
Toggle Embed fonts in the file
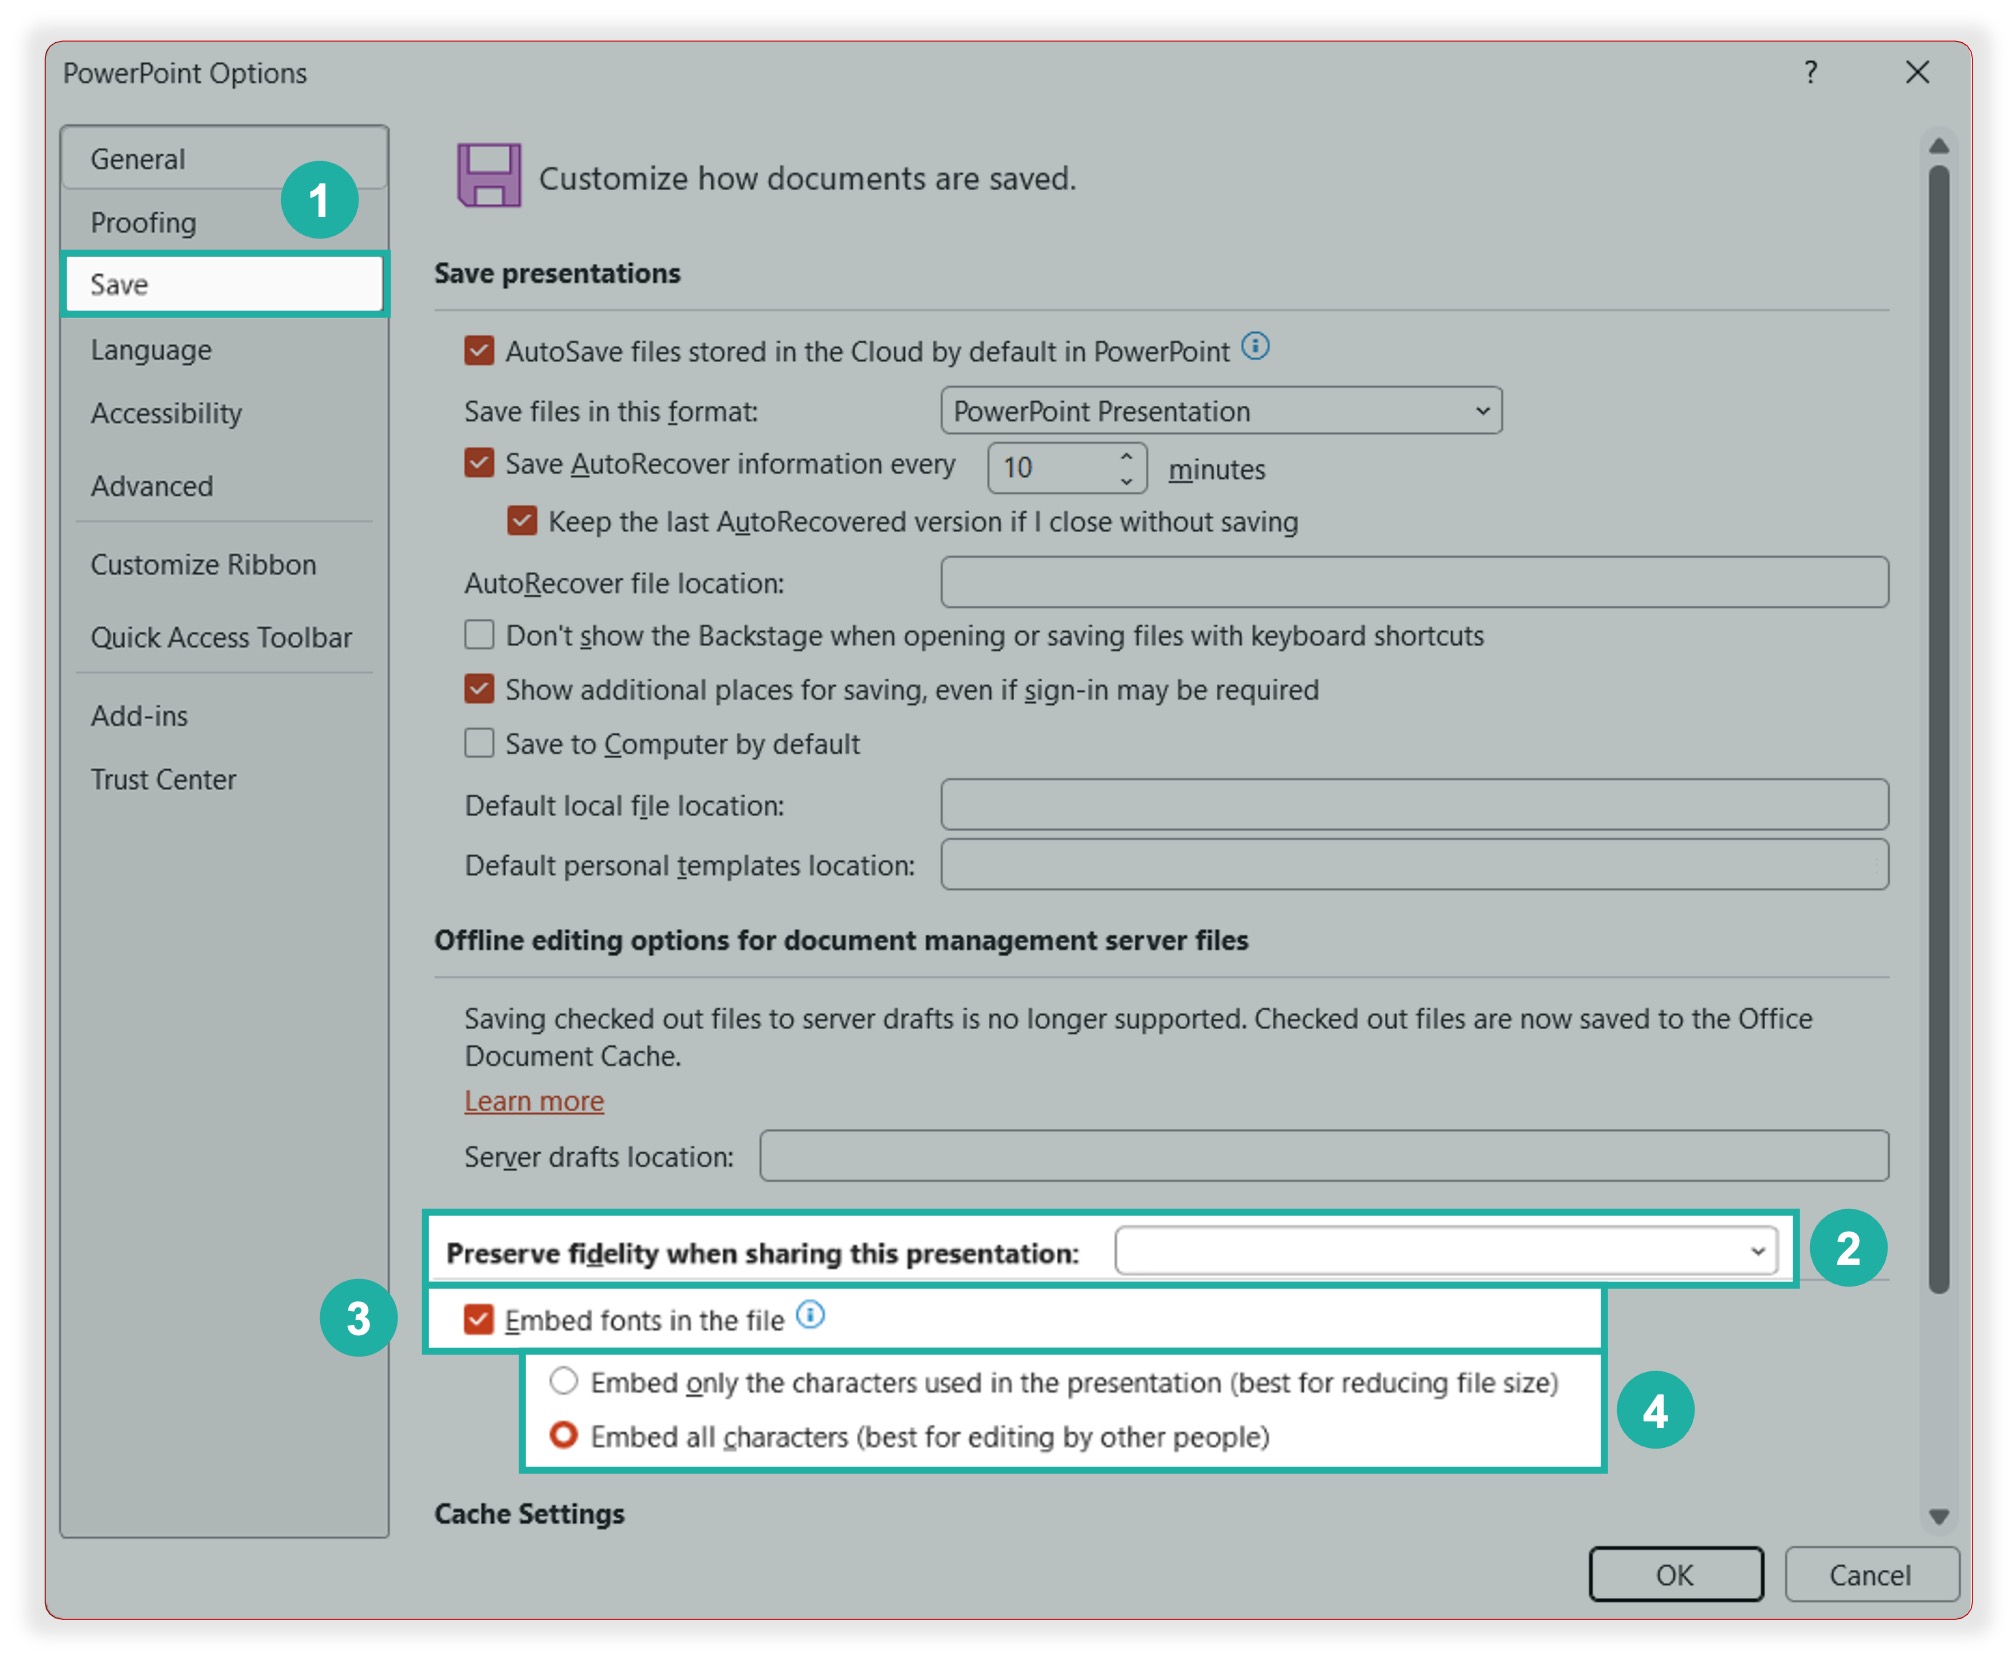[479, 1320]
